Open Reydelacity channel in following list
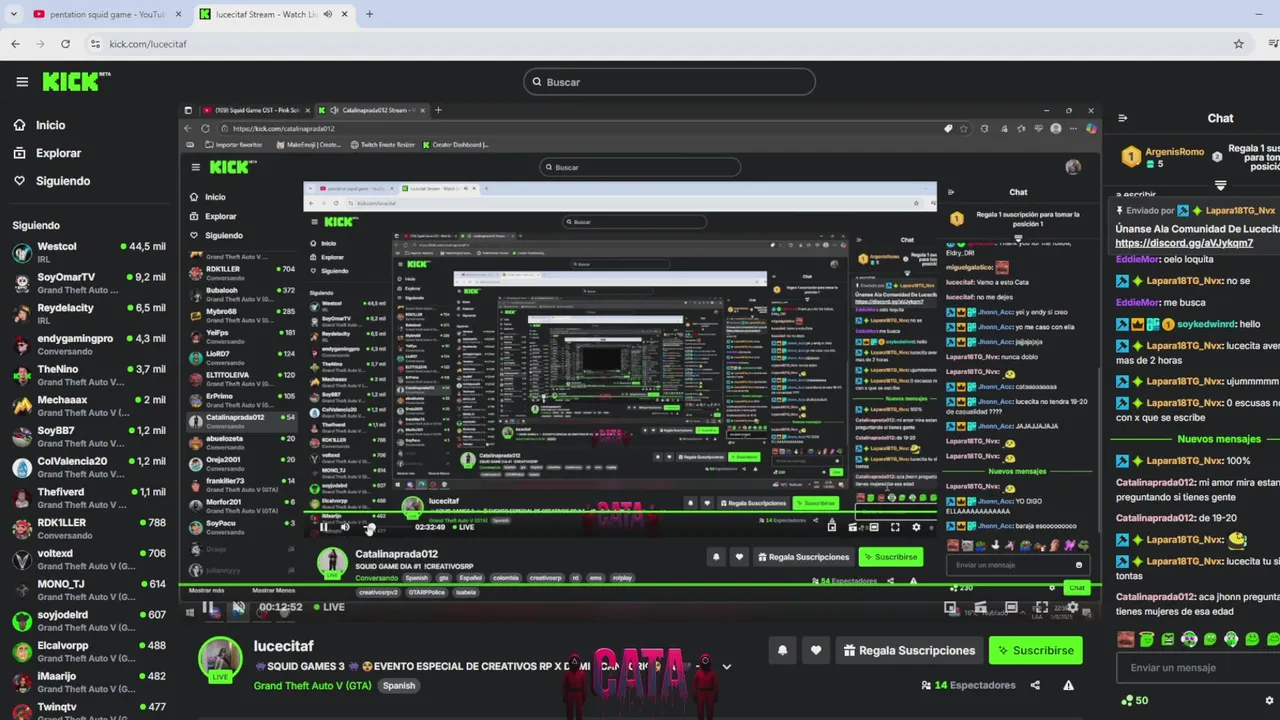The width and height of the screenshot is (1280, 720). [88, 314]
